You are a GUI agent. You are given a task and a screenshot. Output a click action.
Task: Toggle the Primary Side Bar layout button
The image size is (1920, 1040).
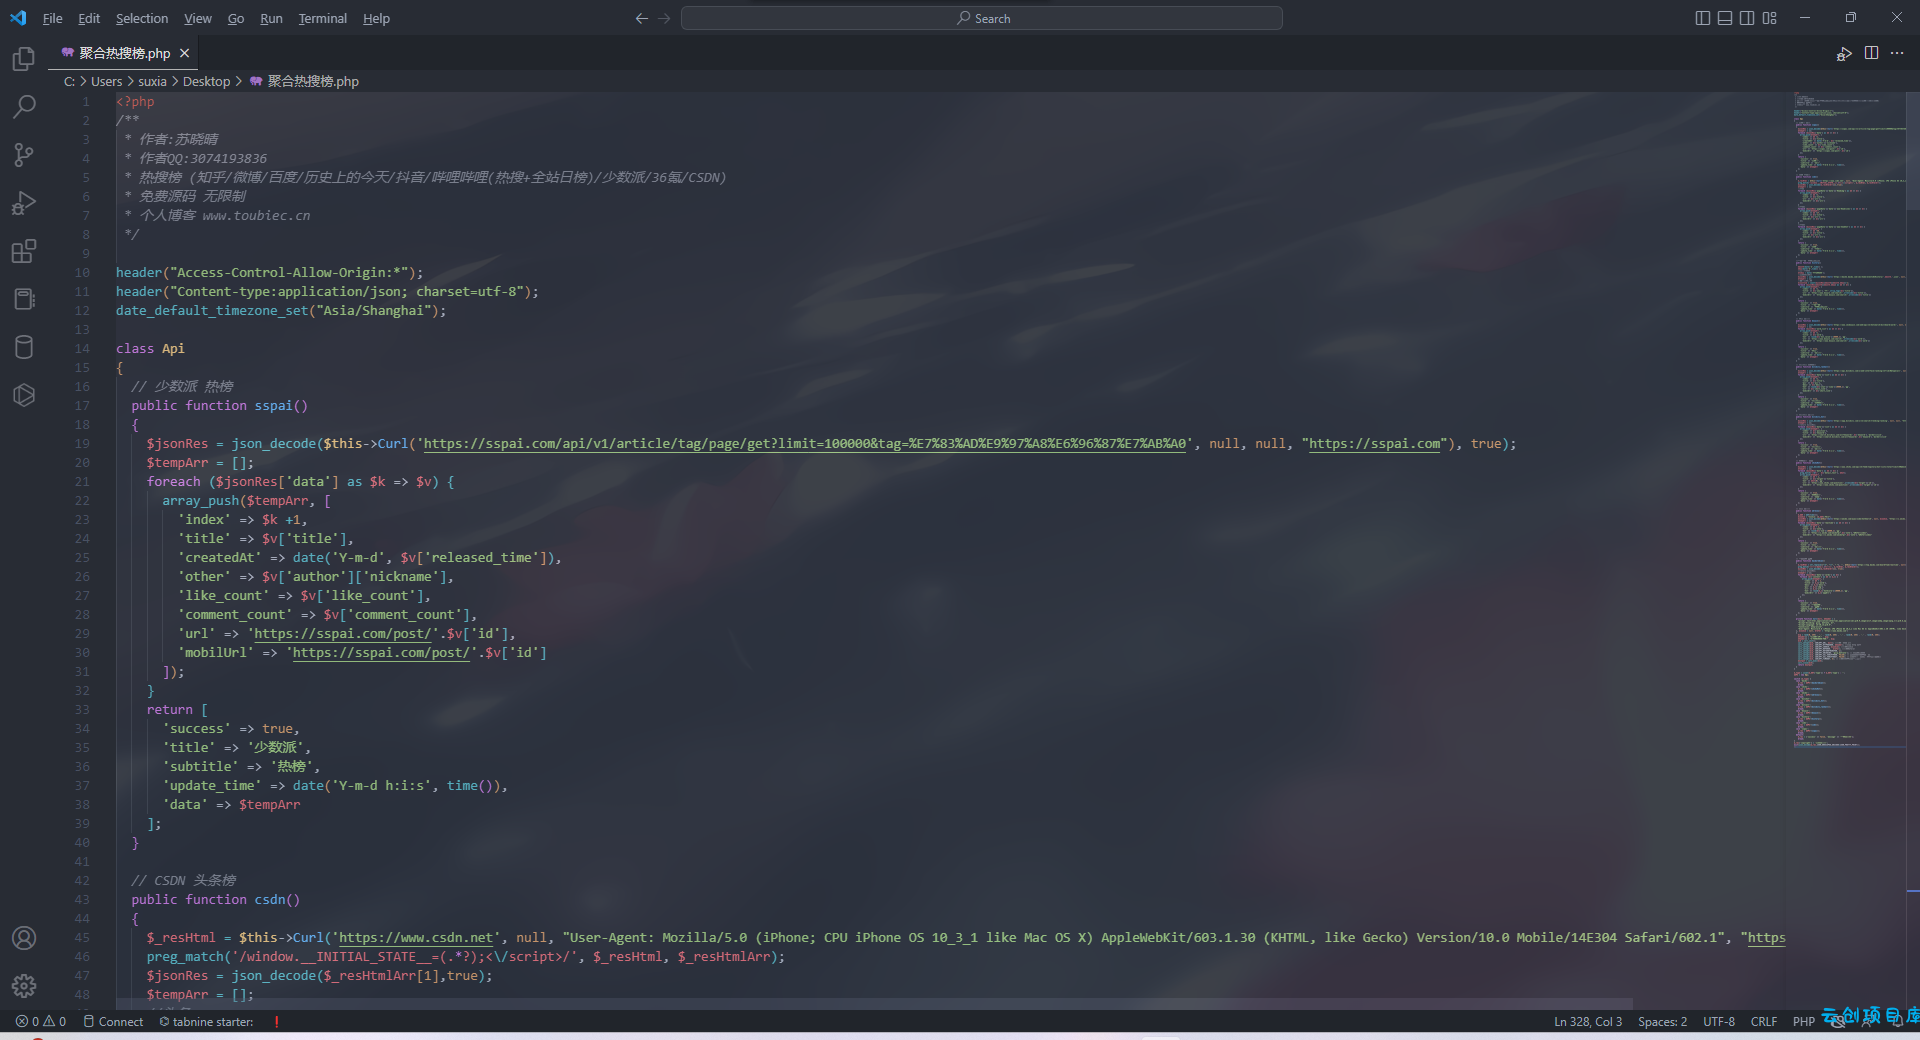pyautogui.click(x=1703, y=18)
